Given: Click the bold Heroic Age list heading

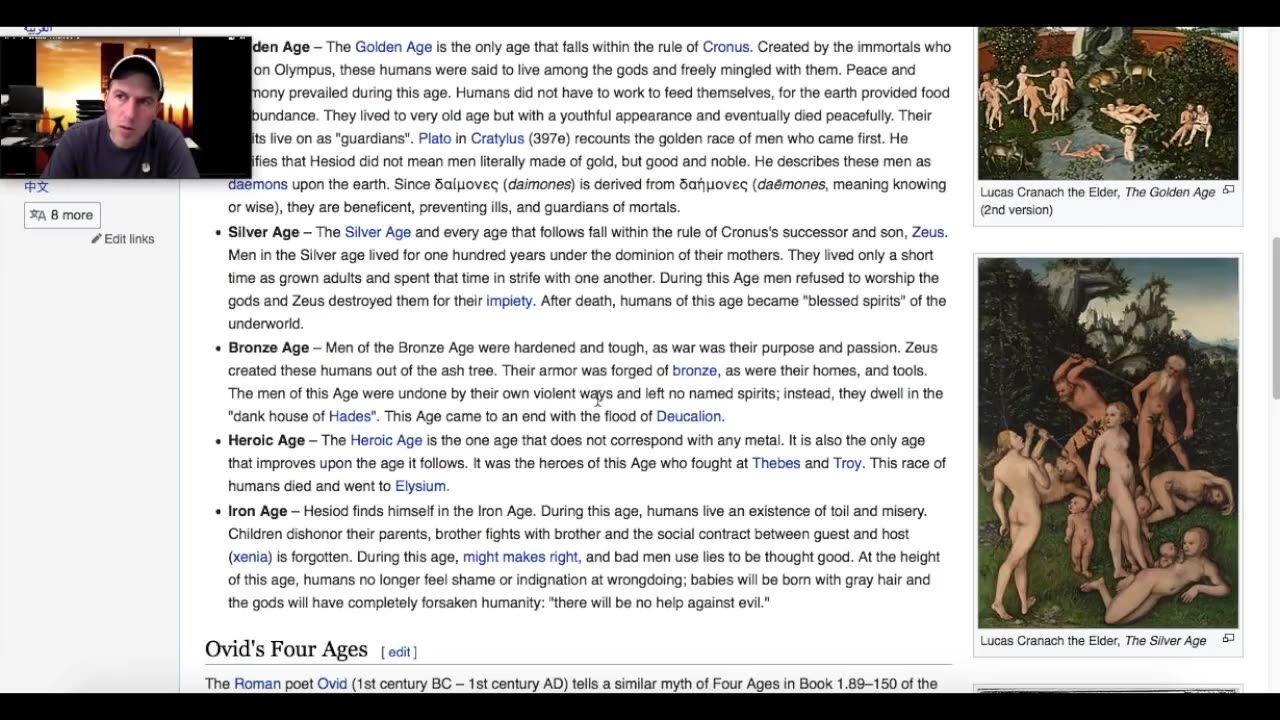Looking at the screenshot, I should coord(266,441).
